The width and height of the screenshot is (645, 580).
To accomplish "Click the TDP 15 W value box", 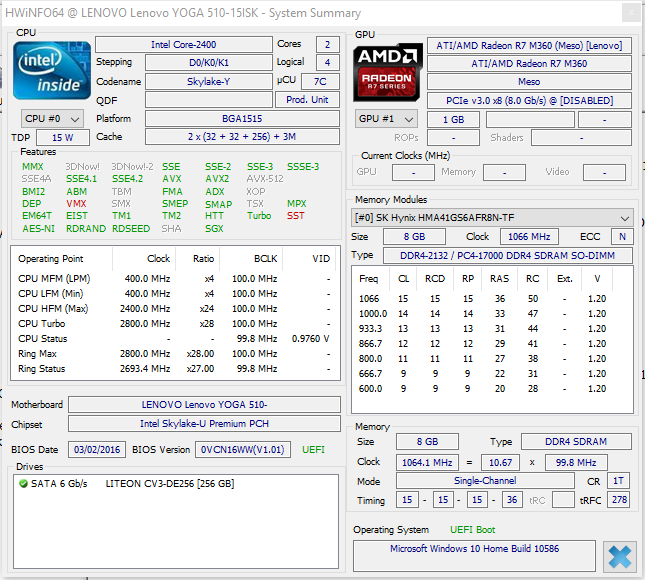I will click(x=62, y=137).
